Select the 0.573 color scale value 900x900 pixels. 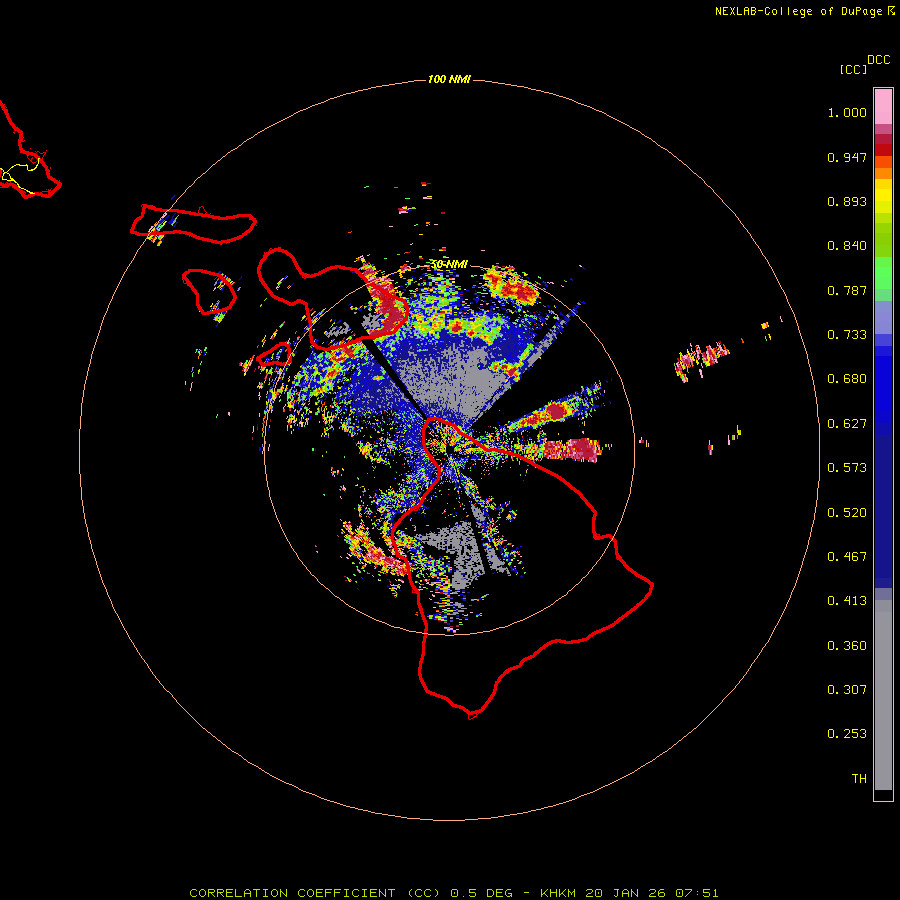pos(847,468)
